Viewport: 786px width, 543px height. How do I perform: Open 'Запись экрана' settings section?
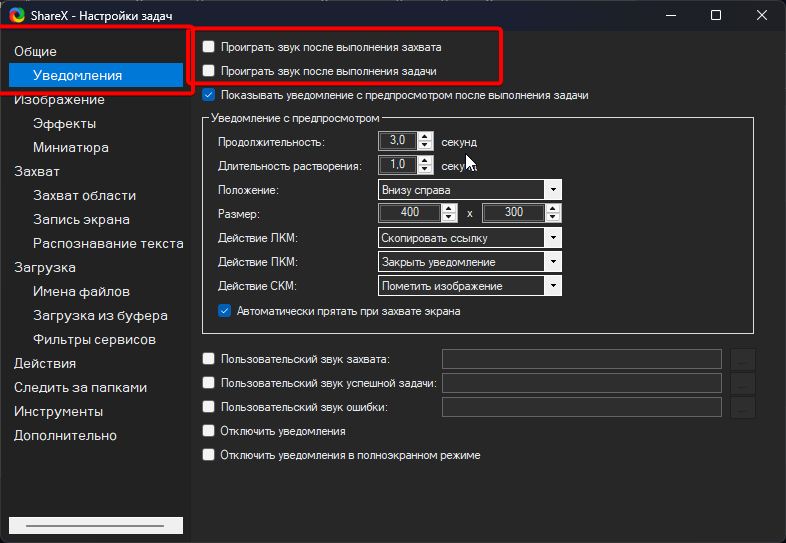click(x=81, y=220)
